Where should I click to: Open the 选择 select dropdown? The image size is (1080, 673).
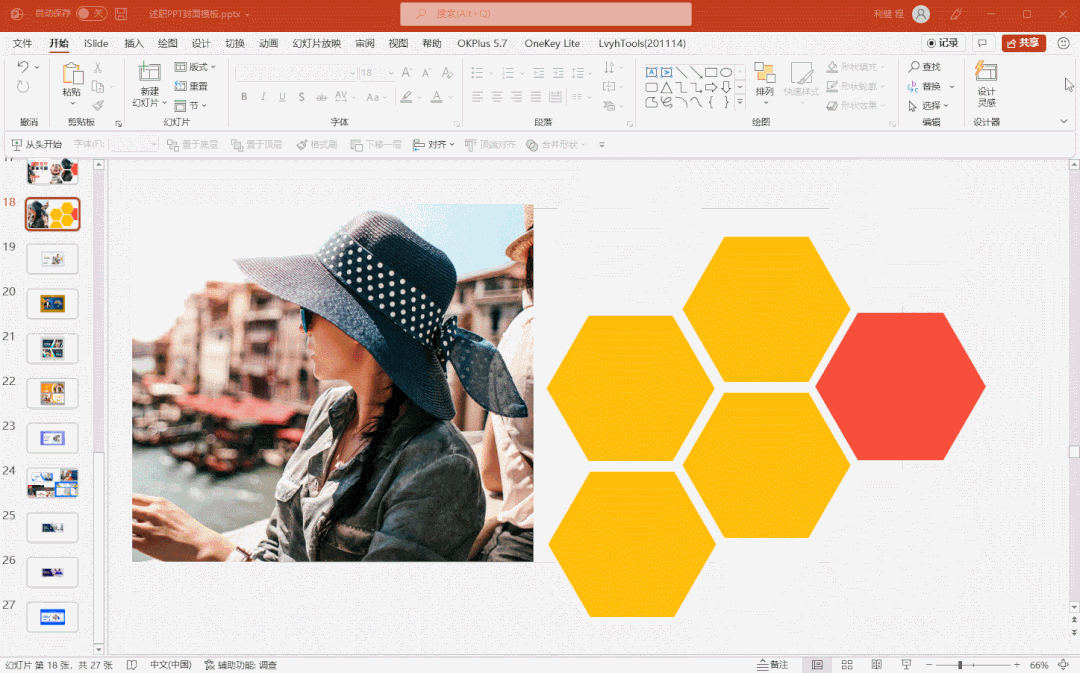pyautogui.click(x=928, y=105)
